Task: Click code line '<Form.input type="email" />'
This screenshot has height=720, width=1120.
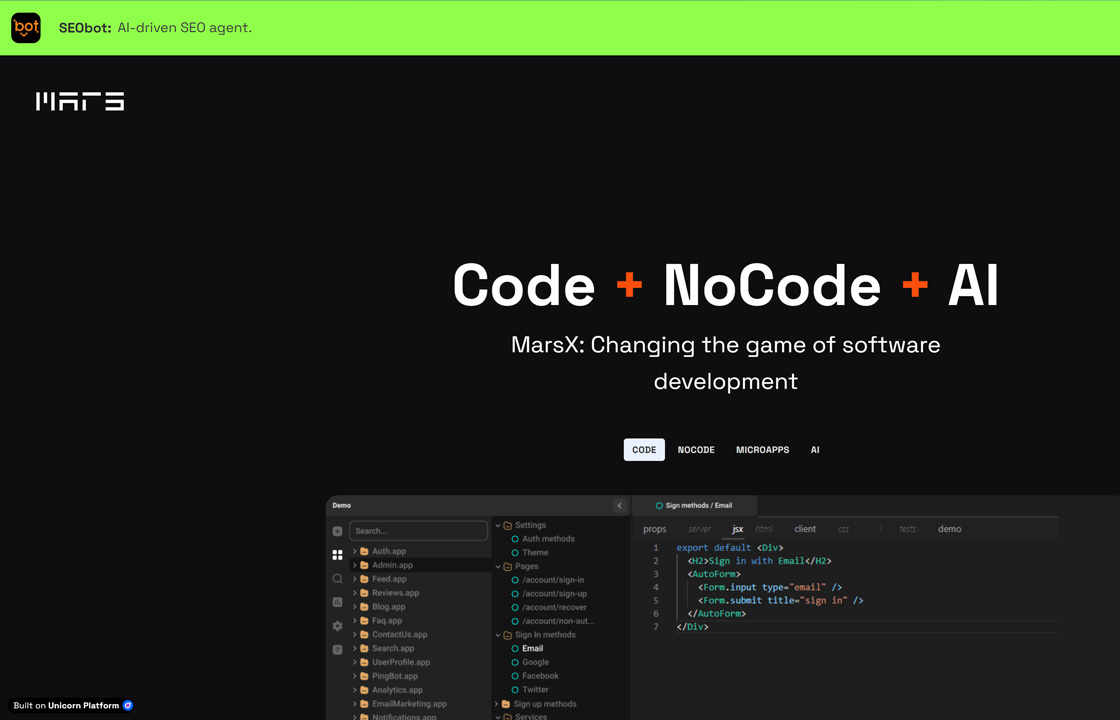Action: [x=770, y=588]
